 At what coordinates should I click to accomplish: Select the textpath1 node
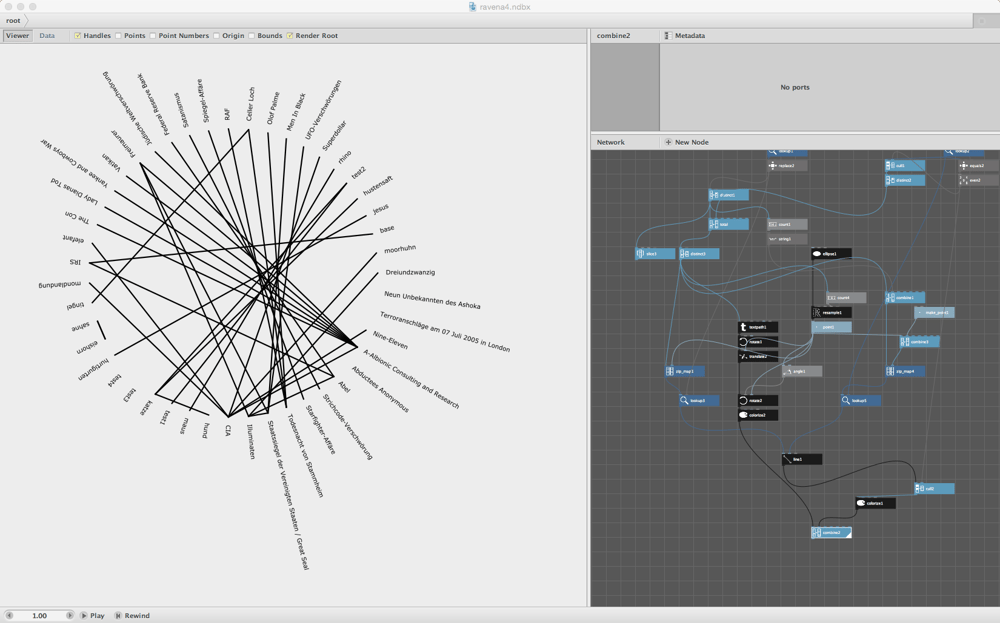point(758,327)
